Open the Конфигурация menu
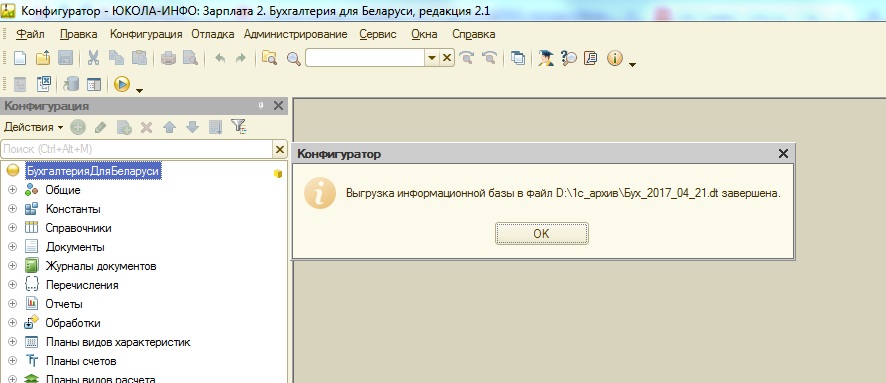This screenshot has width=886, height=383. pyautogui.click(x=146, y=34)
